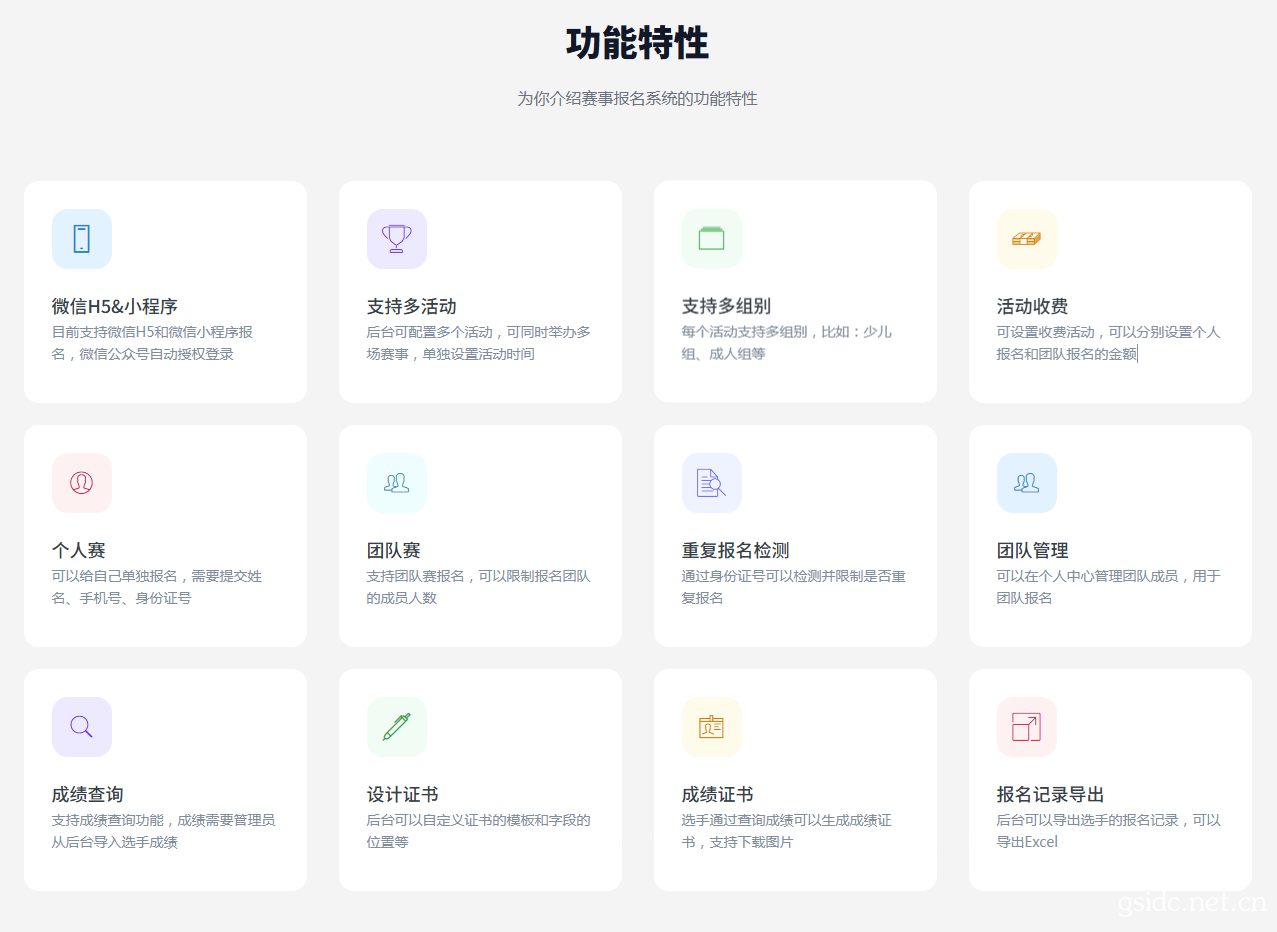Click the 个人赛 card title
This screenshot has width=1277, height=932.
(79, 550)
